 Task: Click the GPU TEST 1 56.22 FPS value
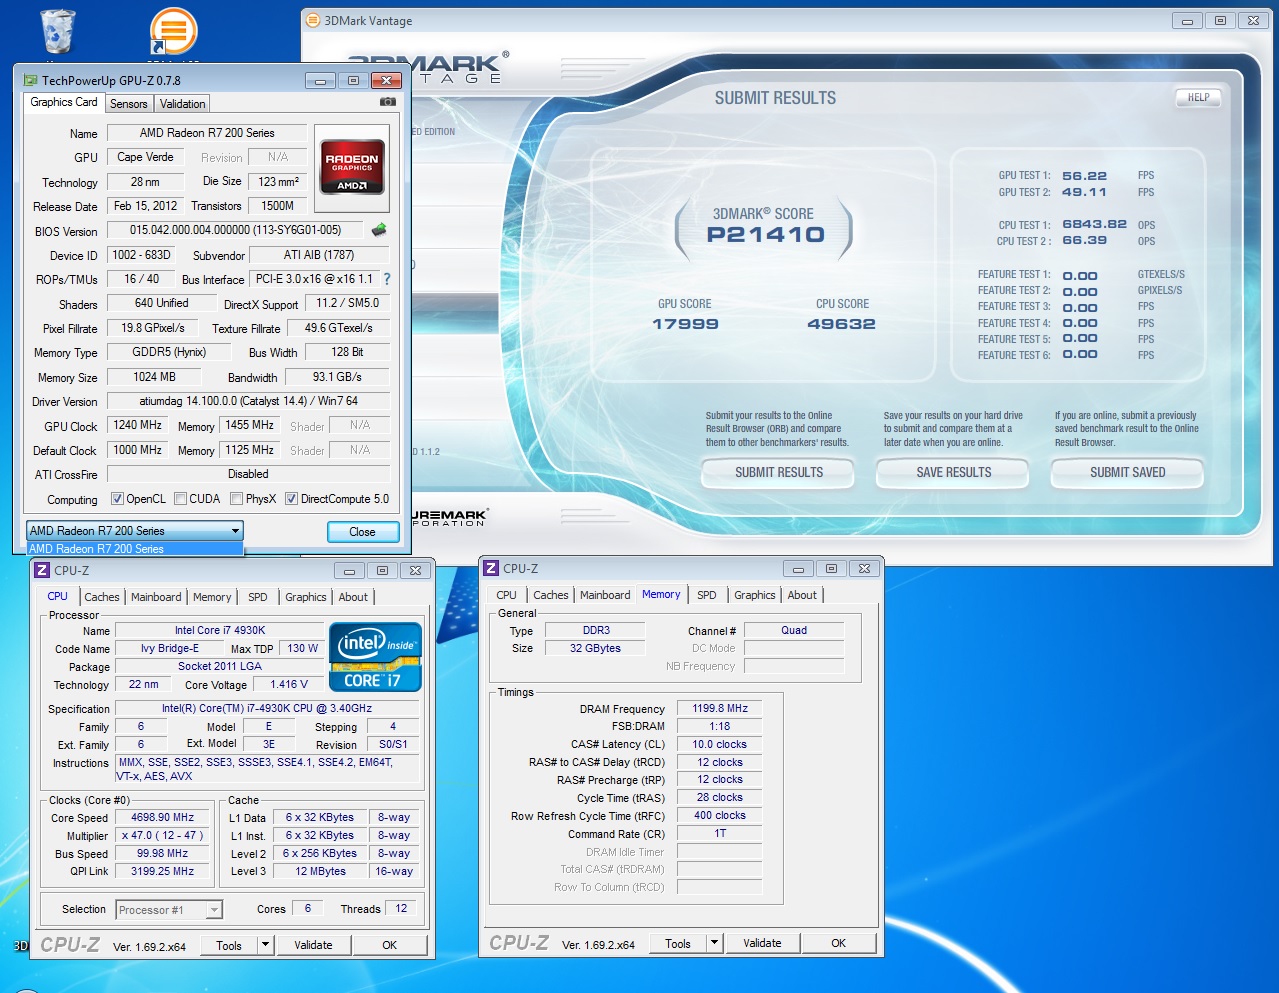(1084, 176)
